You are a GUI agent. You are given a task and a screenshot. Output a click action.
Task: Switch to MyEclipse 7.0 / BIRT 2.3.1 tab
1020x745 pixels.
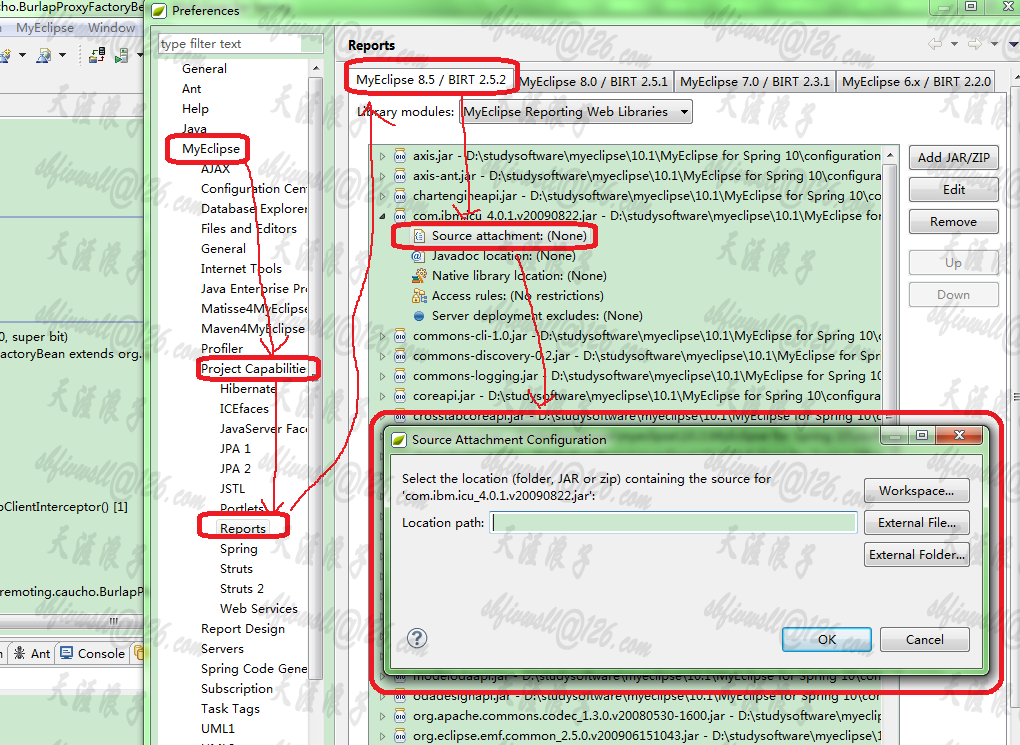point(755,82)
